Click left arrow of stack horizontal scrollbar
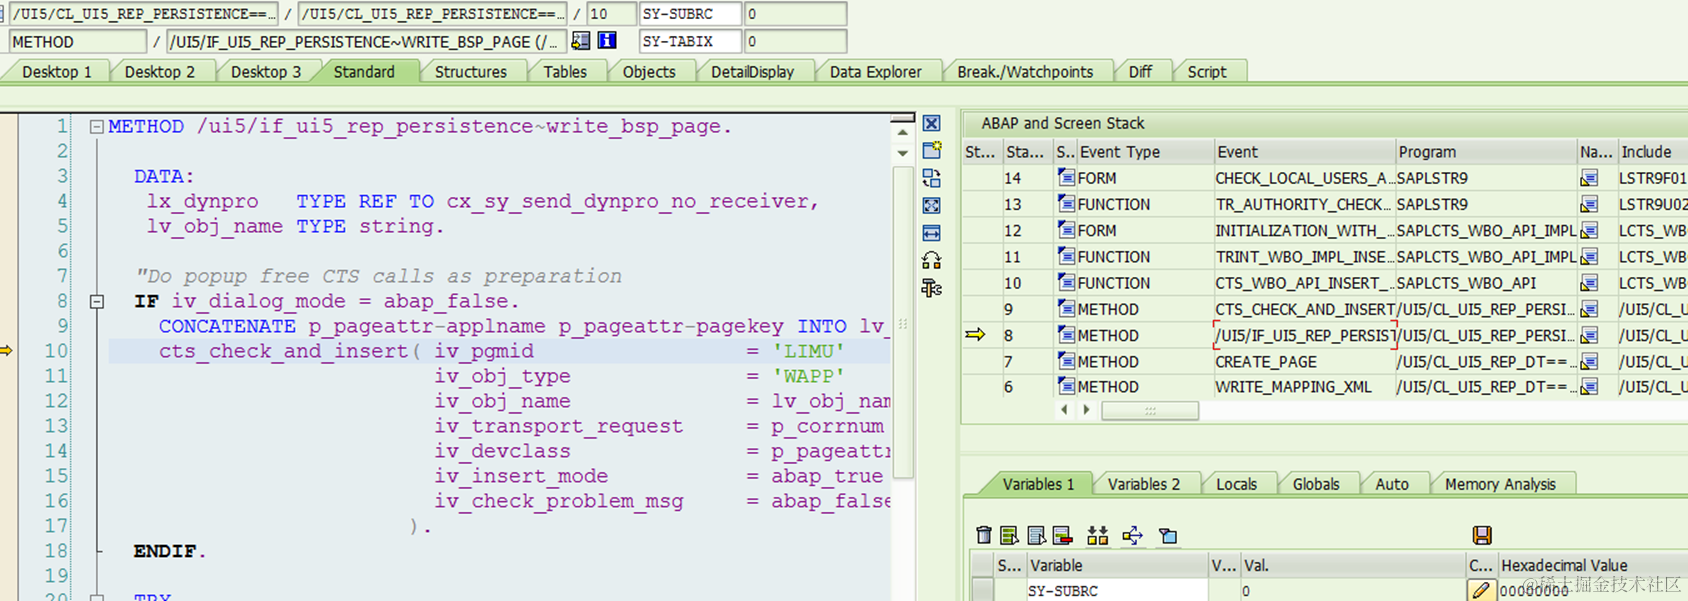Image resolution: width=1688 pixels, height=601 pixels. coord(1064,410)
